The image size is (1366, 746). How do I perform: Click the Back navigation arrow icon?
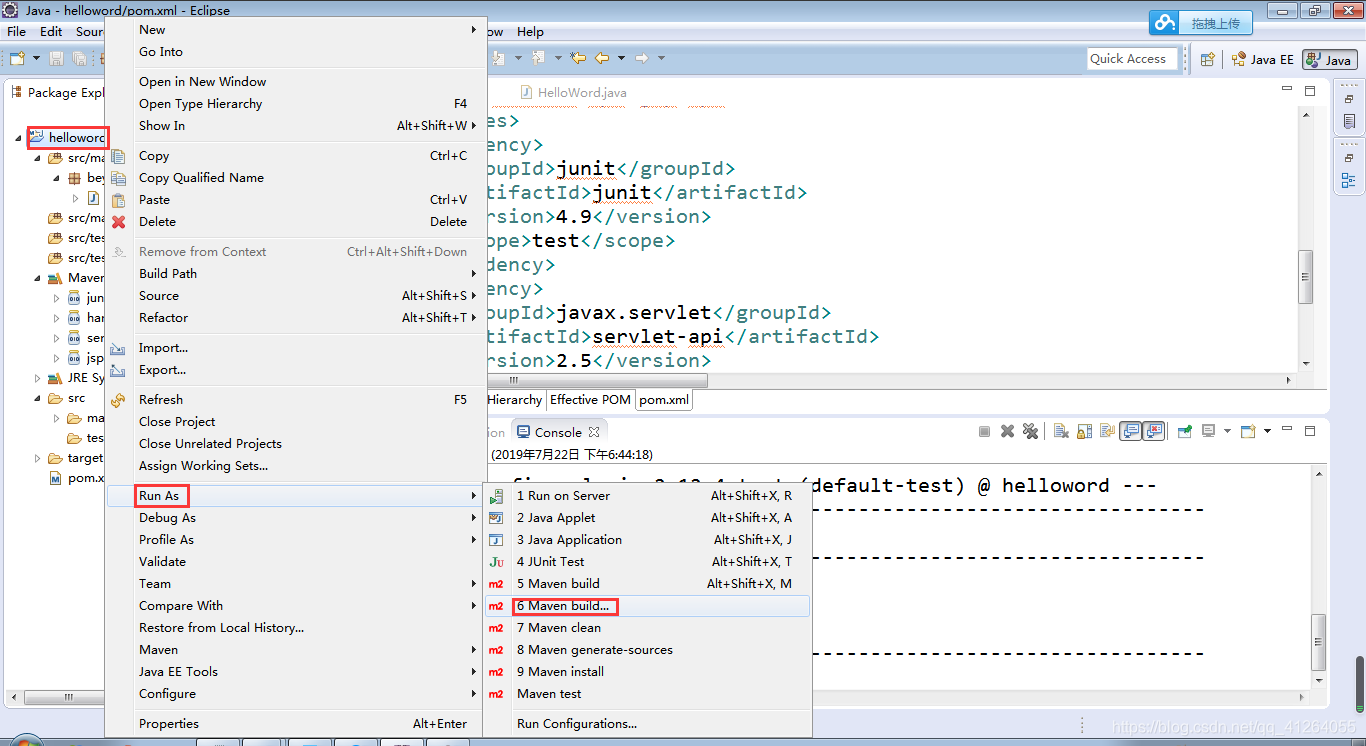602,58
